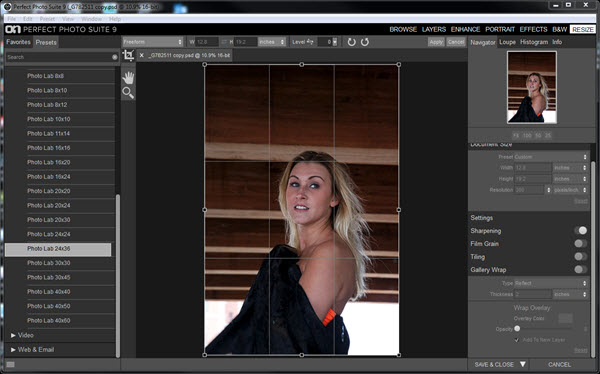Click into the preset Search field
This screenshot has height=374, width=600.
[x=59, y=57]
